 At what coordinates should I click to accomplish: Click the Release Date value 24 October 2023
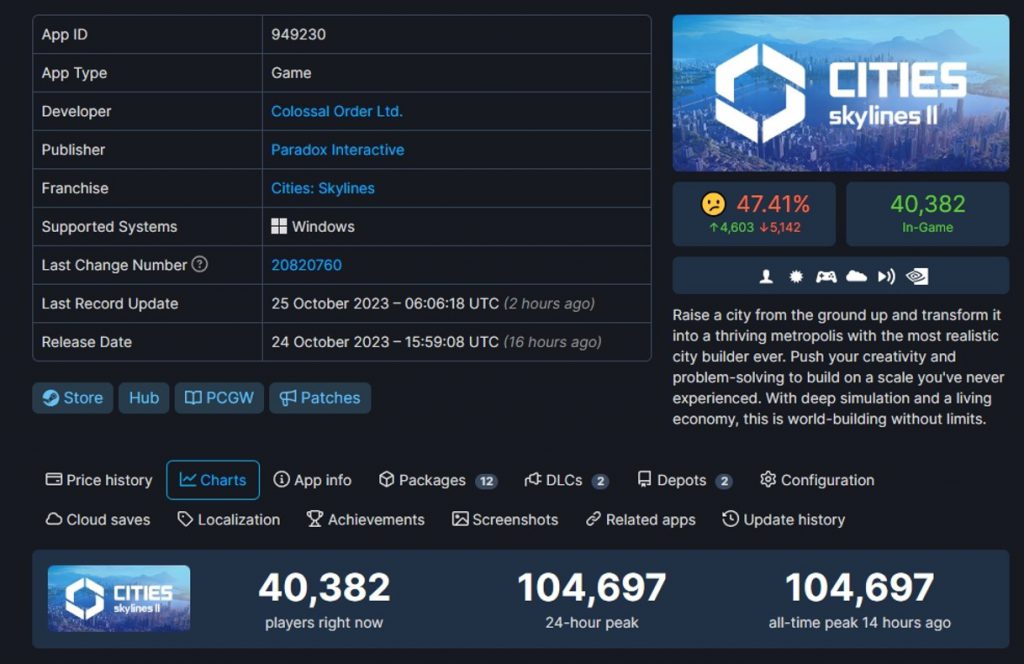tap(436, 342)
